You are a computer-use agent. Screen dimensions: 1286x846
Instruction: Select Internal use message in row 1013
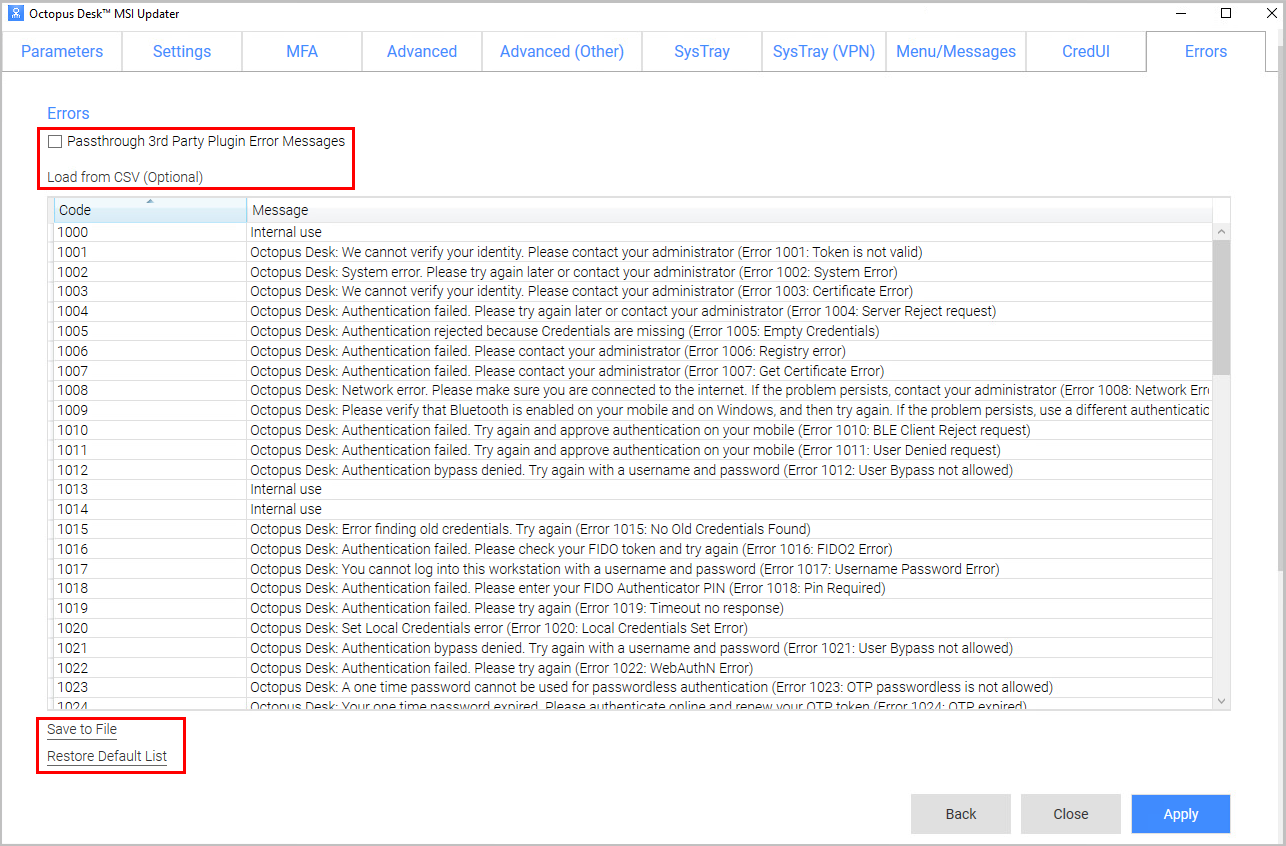point(730,489)
